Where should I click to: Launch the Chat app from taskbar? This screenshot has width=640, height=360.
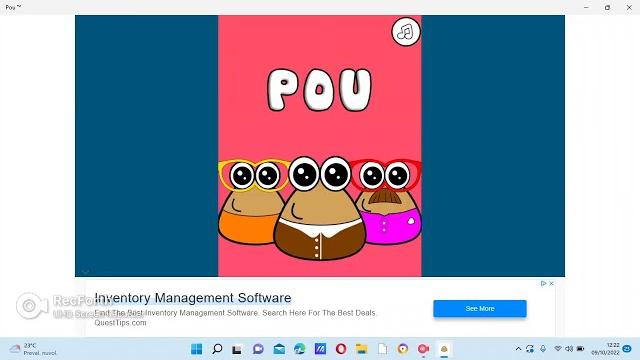[258, 349]
